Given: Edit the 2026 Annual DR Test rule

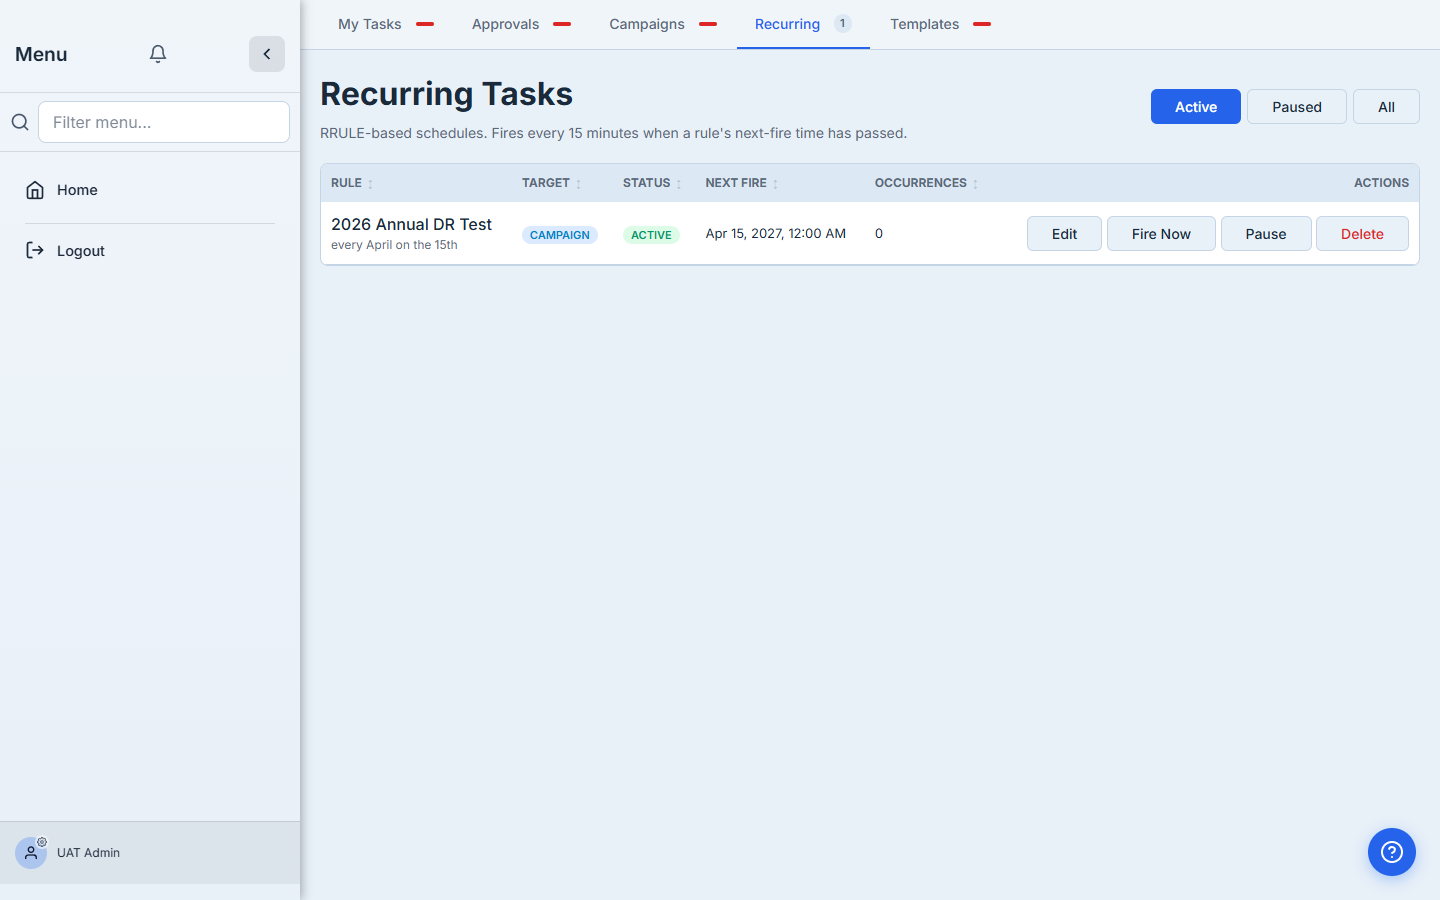Looking at the screenshot, I should 1064,234.
